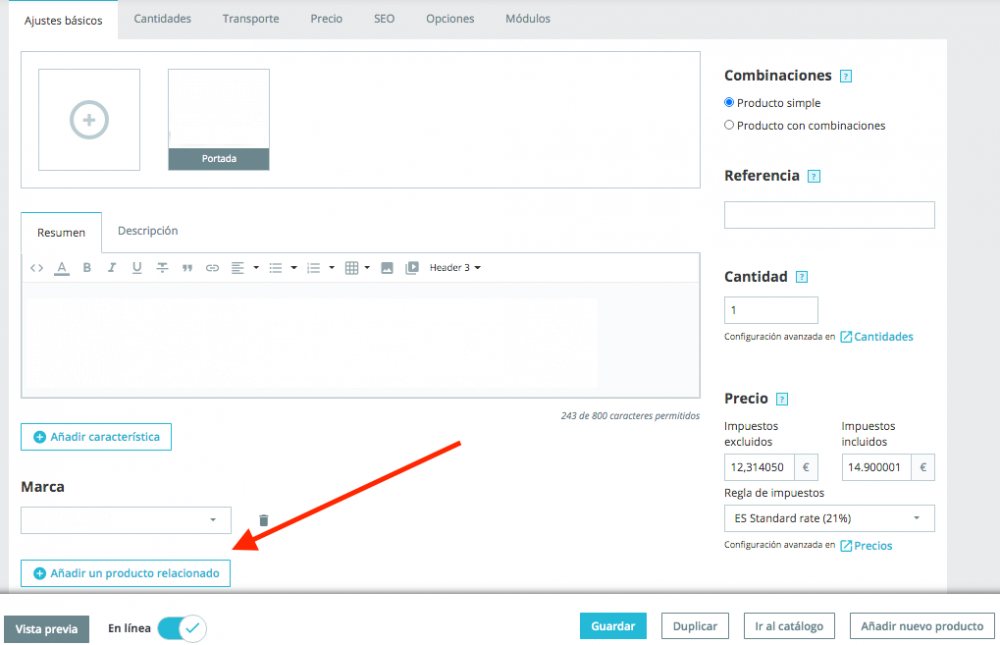Click the Cantidad quantity field
Viewport: 1000px width, 645px height.
[771, 310]
